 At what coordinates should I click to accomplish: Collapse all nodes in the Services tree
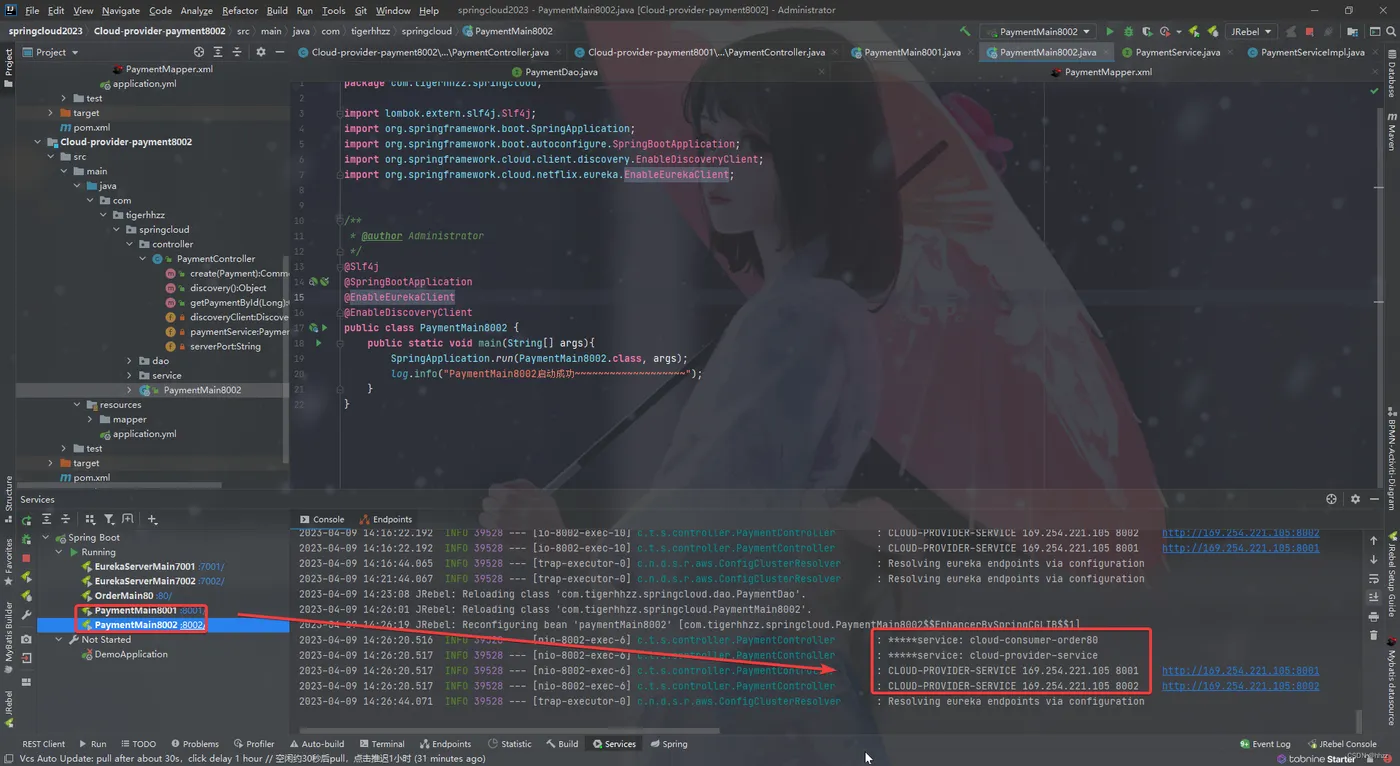coord(65,519)
